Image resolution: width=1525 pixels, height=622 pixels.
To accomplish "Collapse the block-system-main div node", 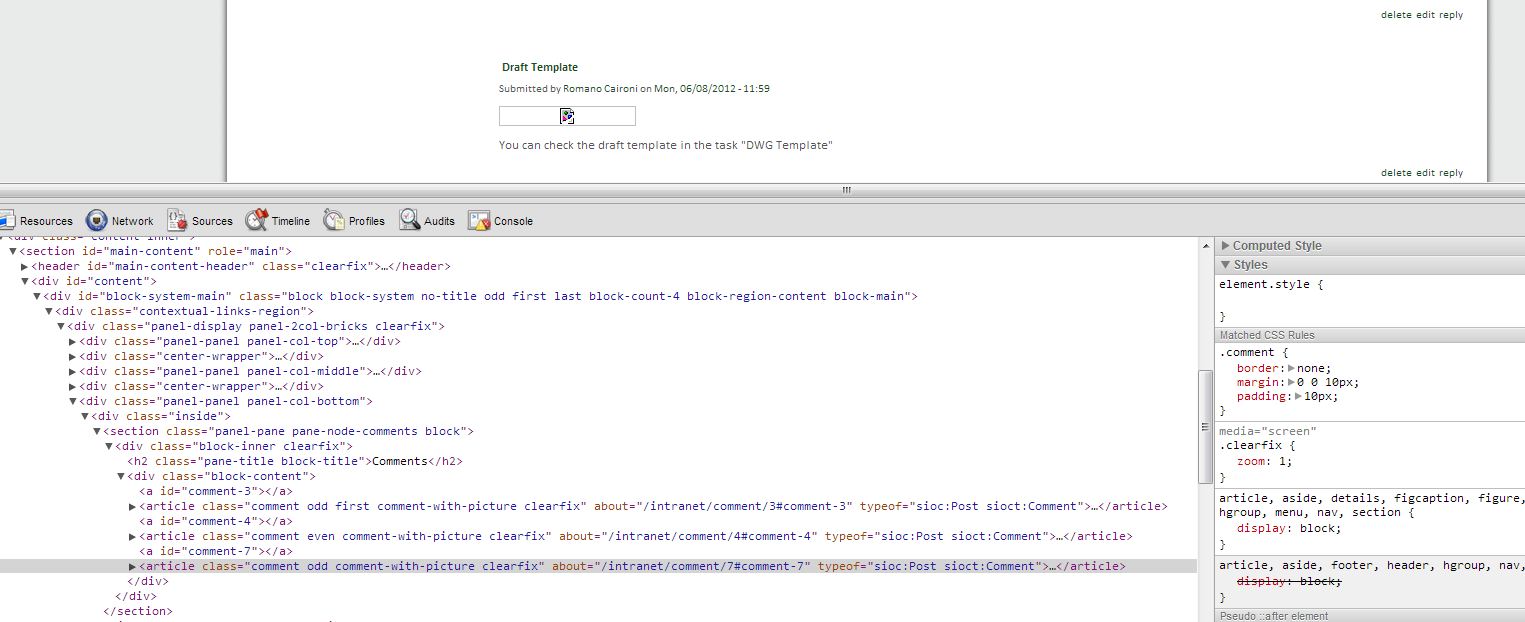I will (37, 296).
